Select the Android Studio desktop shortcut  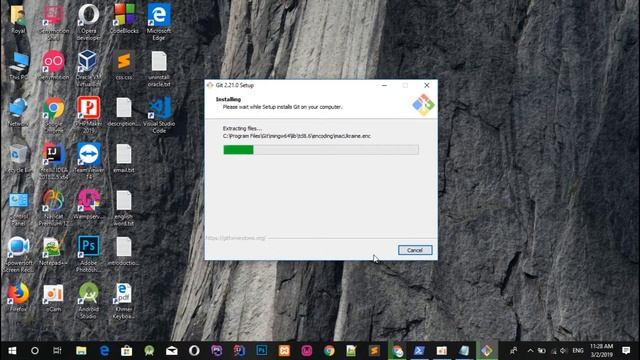tap(89, 301)
